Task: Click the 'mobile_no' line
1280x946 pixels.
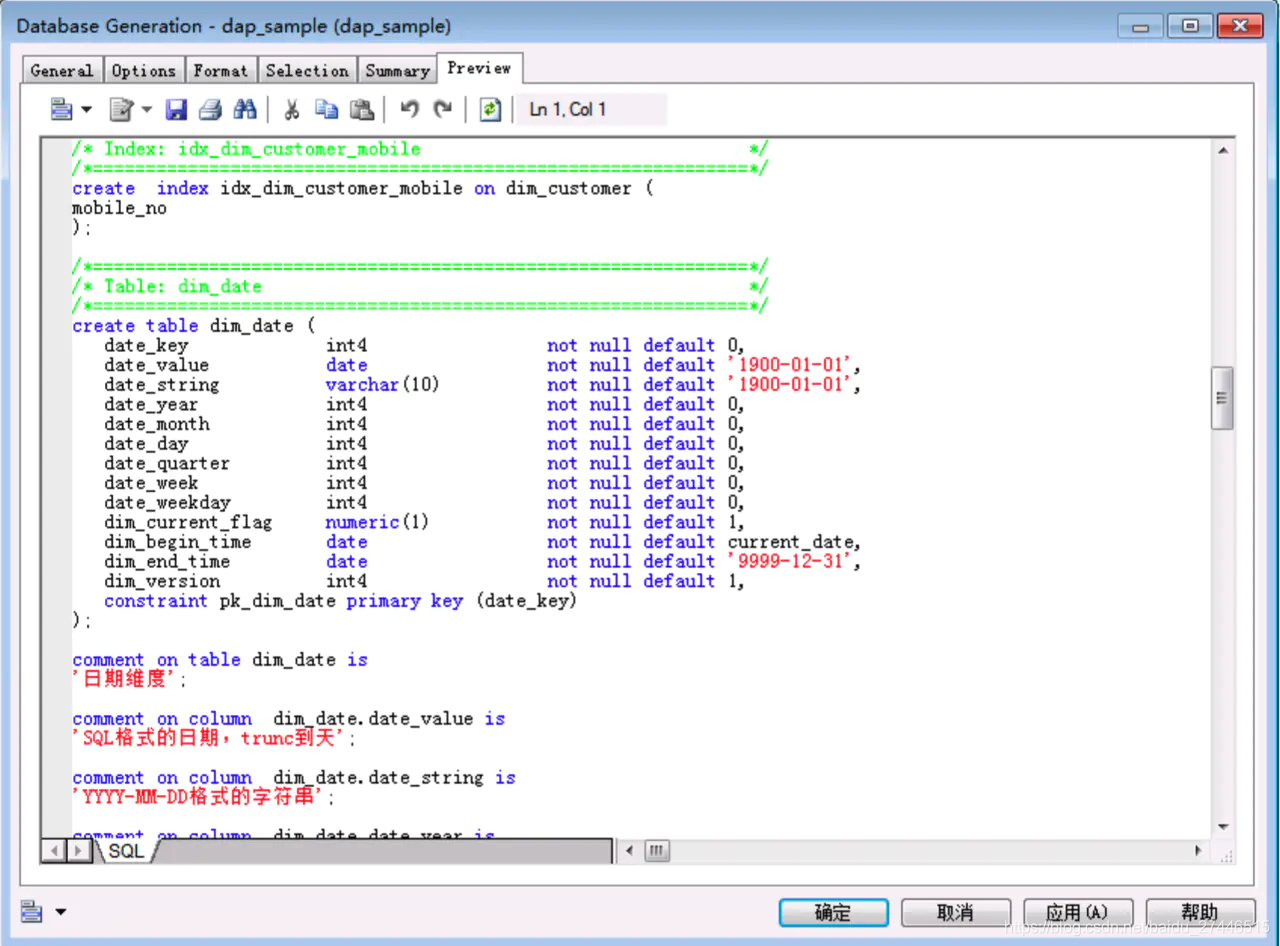Action: tap(119, 209)
